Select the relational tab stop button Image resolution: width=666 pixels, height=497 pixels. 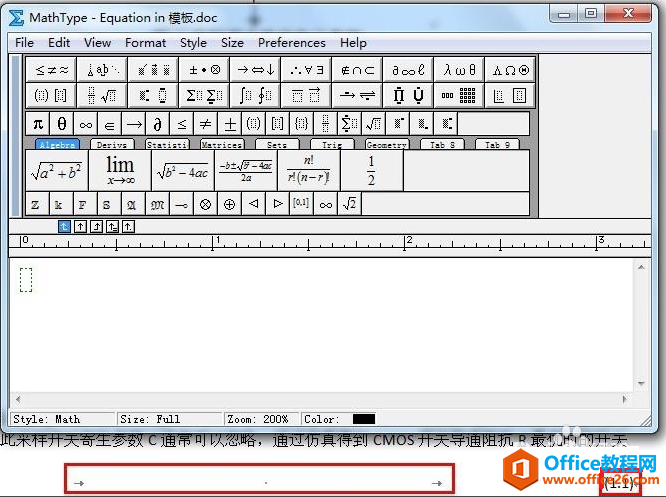point(113,226)
